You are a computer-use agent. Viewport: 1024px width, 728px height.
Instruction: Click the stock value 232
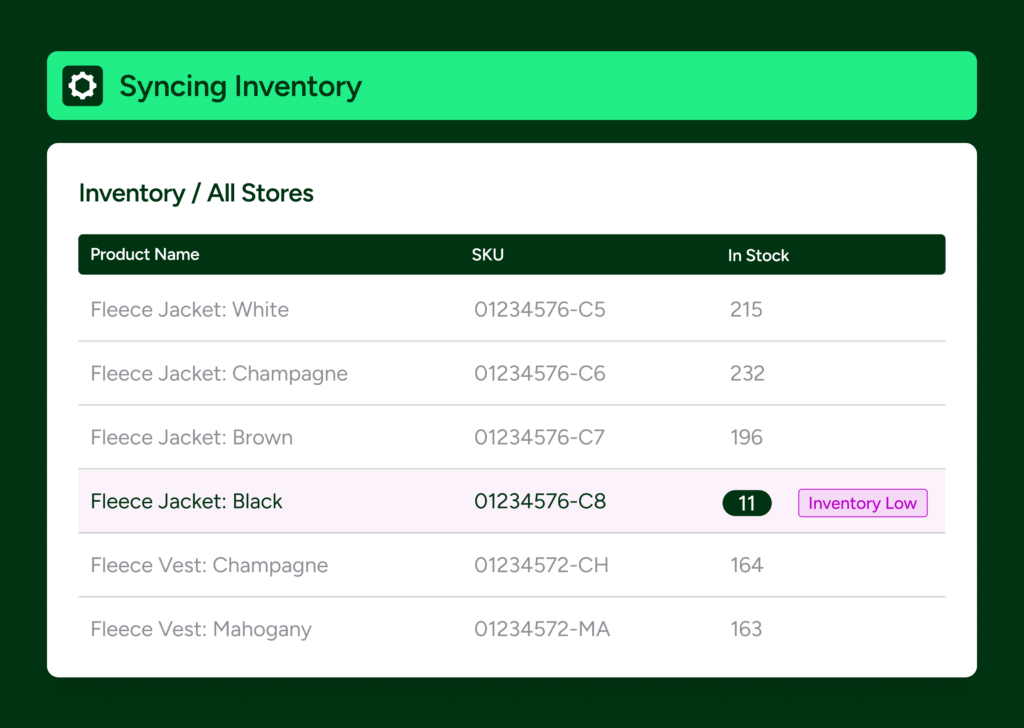(x=747, y=374)
